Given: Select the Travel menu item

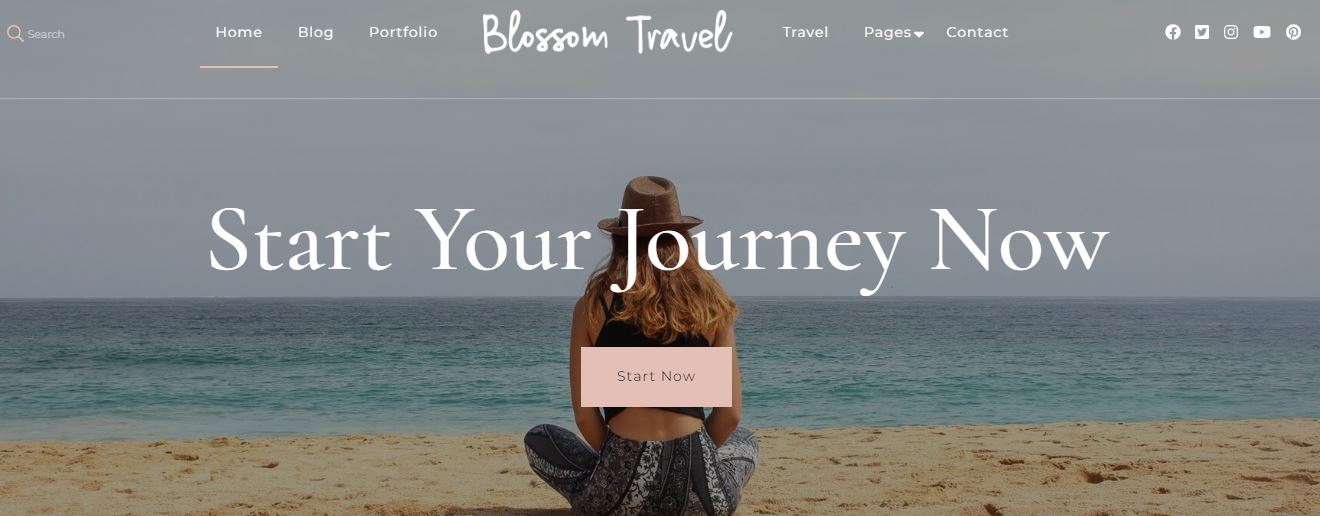Looking at the screenshot, I should coord(805,32).
